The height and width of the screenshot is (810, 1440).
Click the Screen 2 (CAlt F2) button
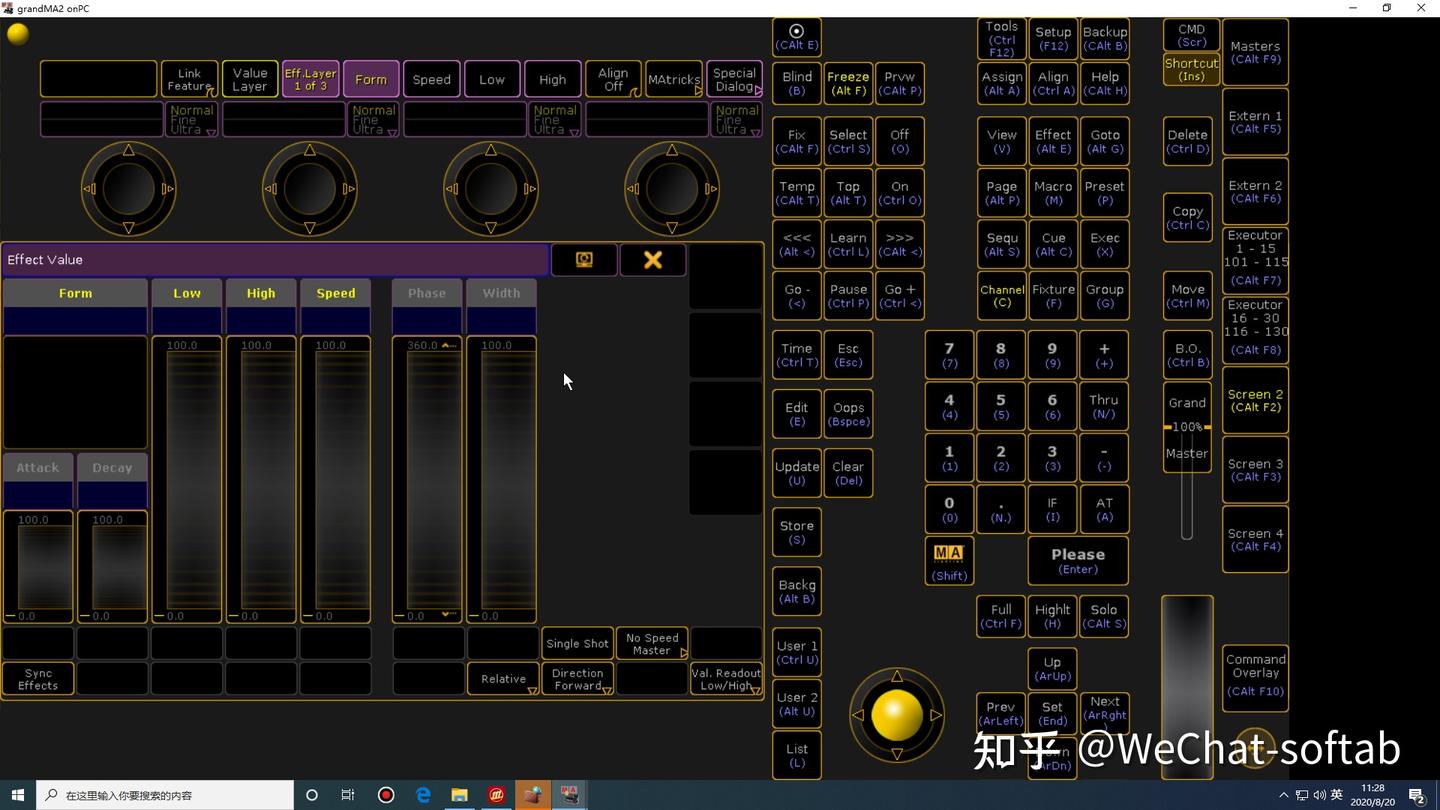pyautogui.click(x=1255, y=400)
